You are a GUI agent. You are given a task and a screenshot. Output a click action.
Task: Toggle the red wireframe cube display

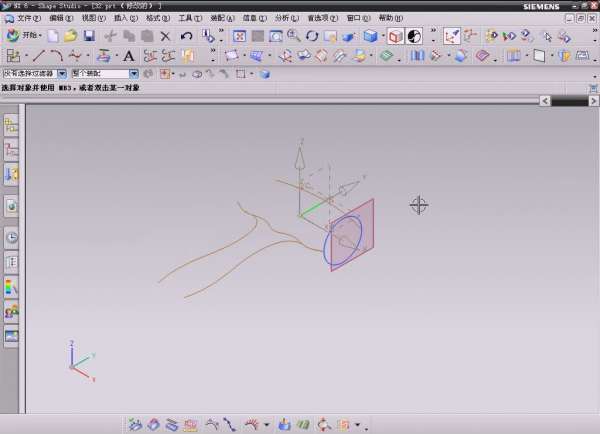pyautogui.click(x=396, y=36)
